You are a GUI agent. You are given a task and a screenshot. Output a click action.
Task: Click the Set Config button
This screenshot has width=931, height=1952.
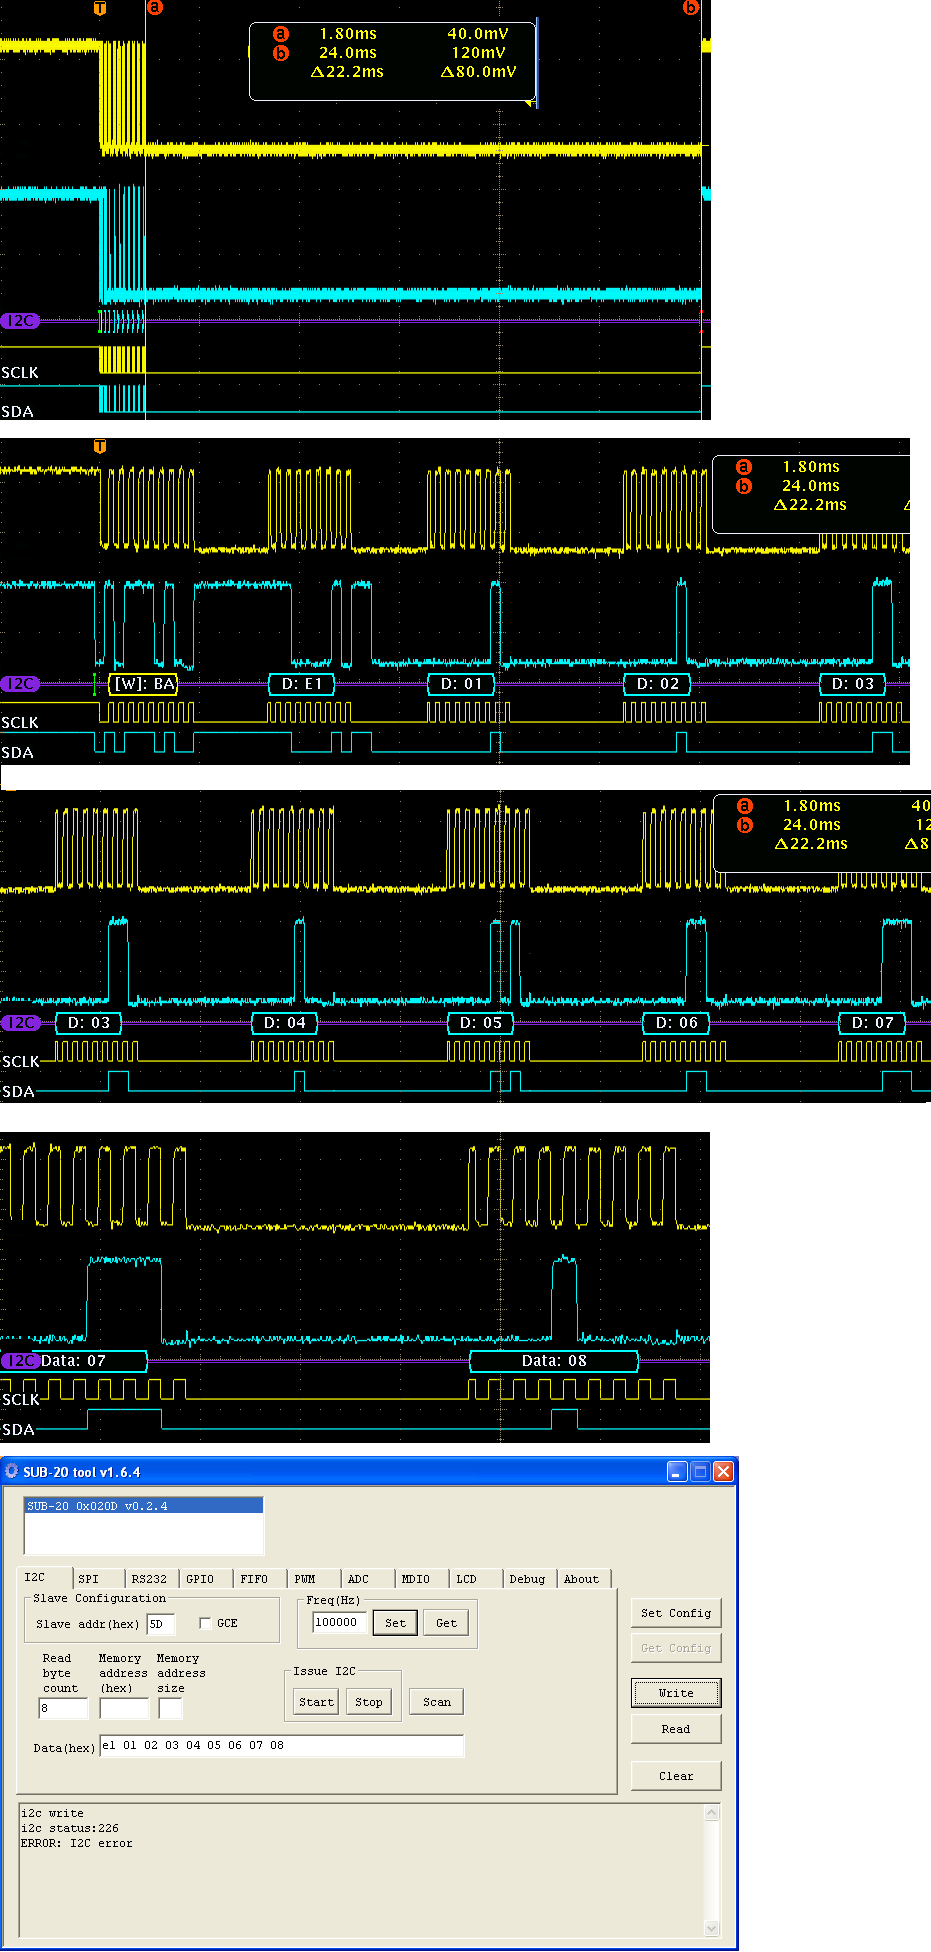[676, 1613]
